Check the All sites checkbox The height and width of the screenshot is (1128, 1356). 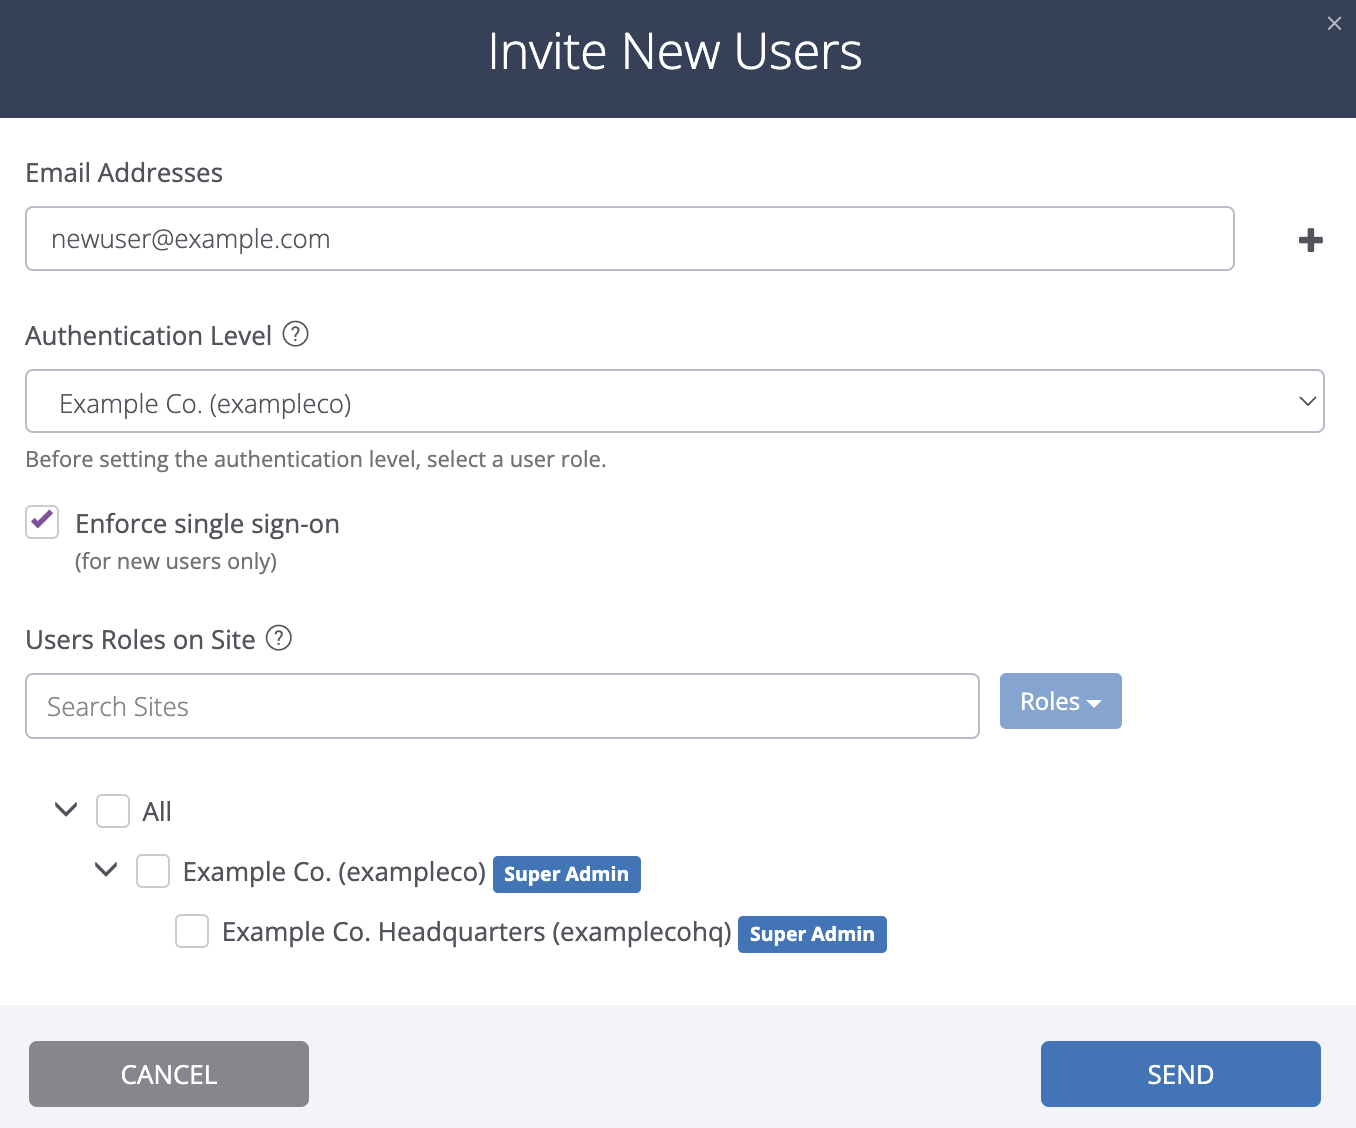pos(112,811)
